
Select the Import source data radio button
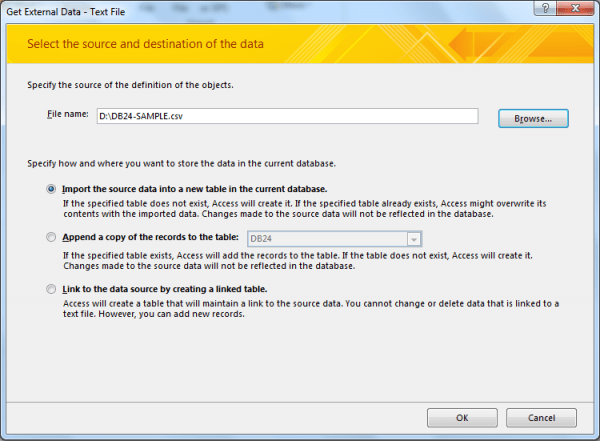(x=51, y=188)
